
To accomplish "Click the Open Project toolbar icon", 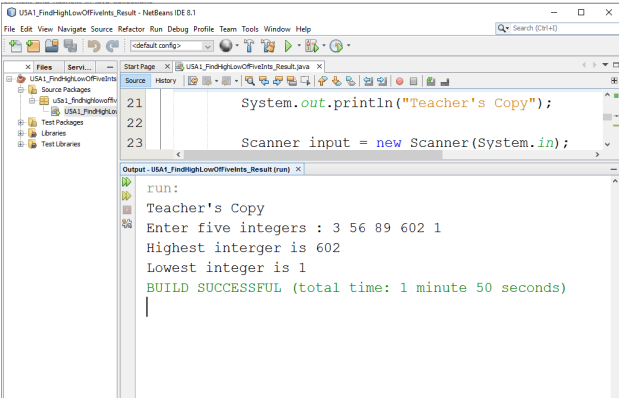I will click(52, 46).
